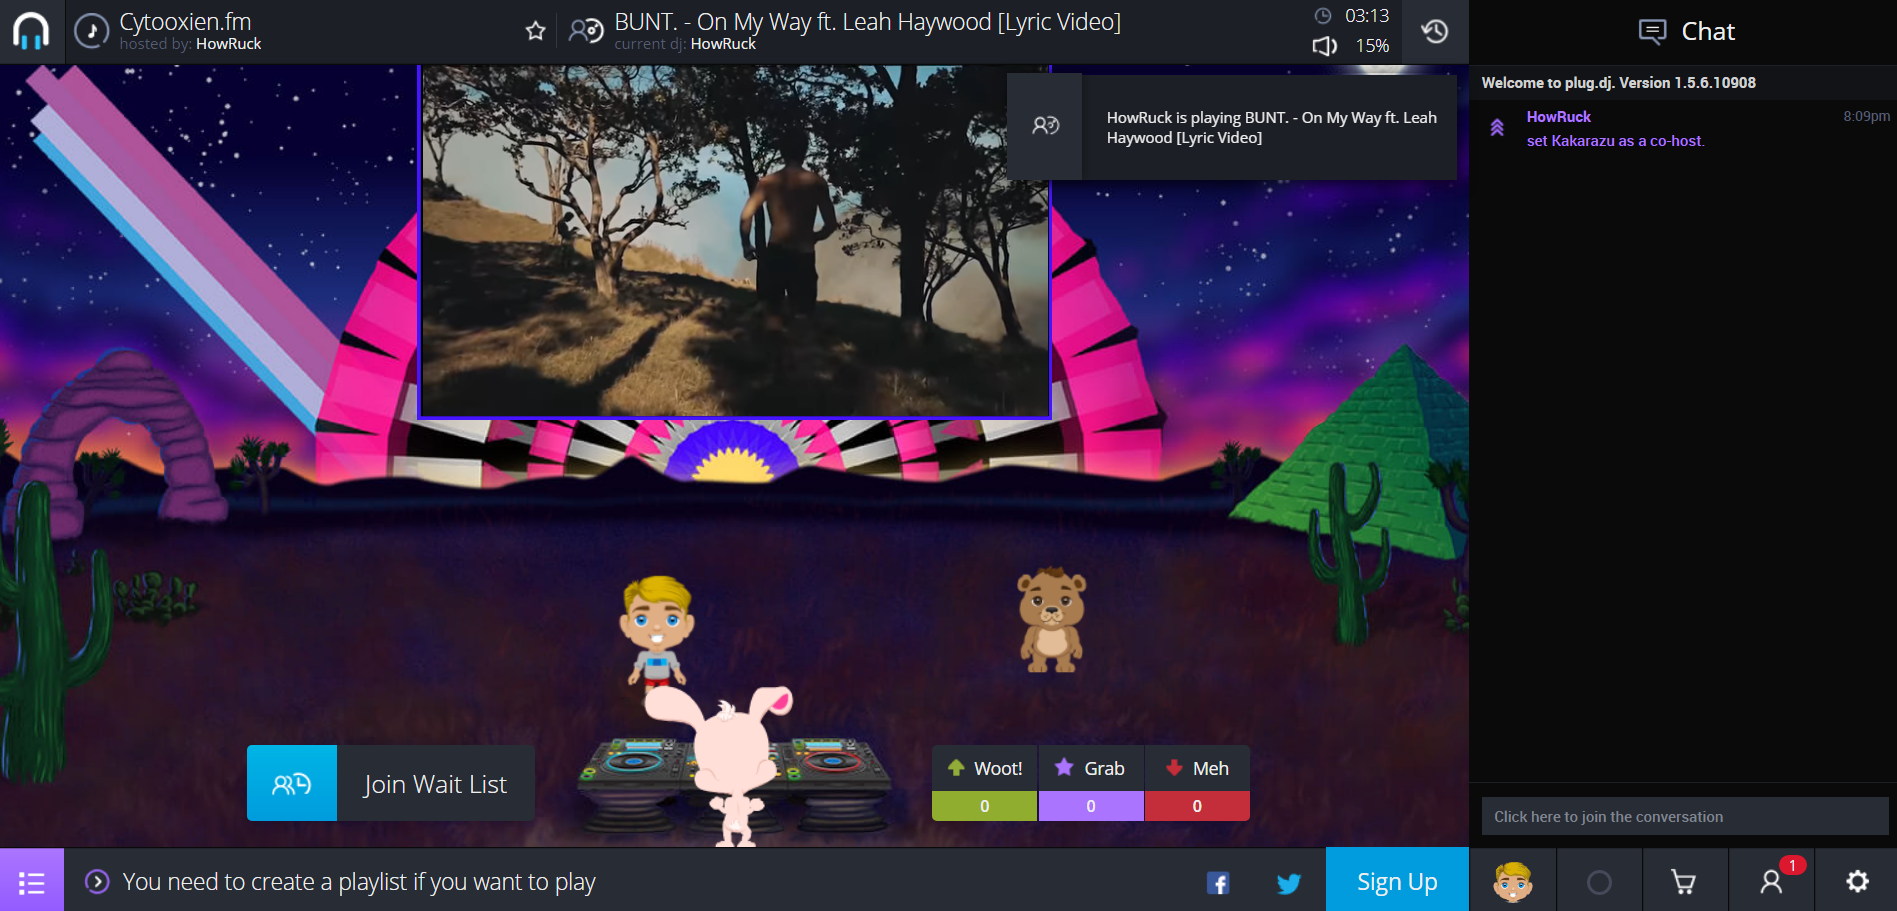This screenshot has width=1897, height=911.
Task: Click the notification popup DJ icon
Action: click(x=1046, y=126)
